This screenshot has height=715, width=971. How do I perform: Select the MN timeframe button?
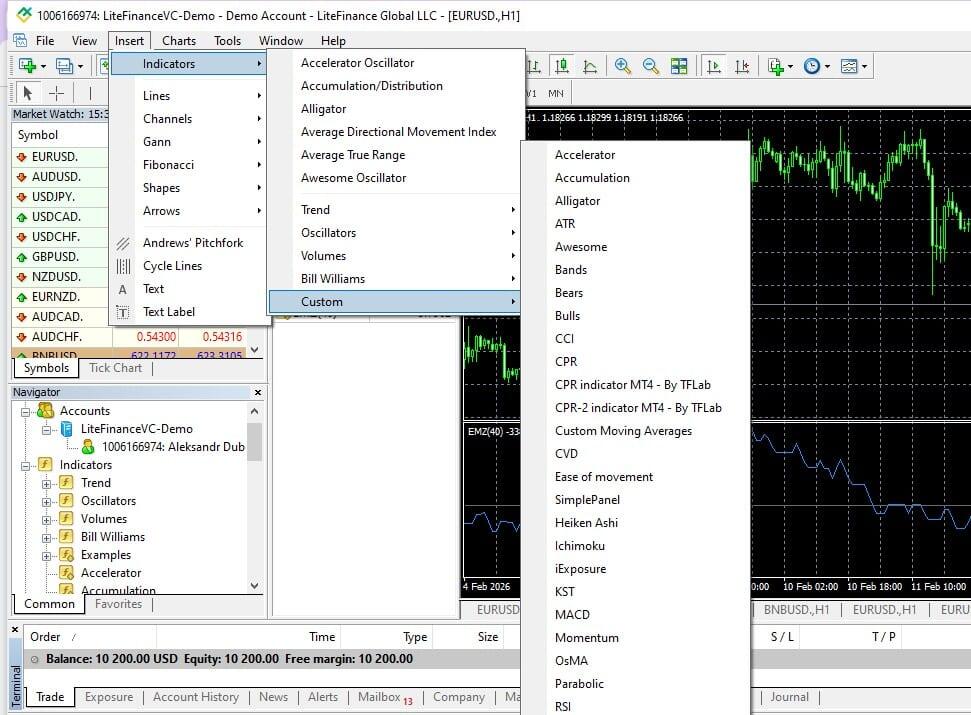pyautogui.click(x=556, y=93)
